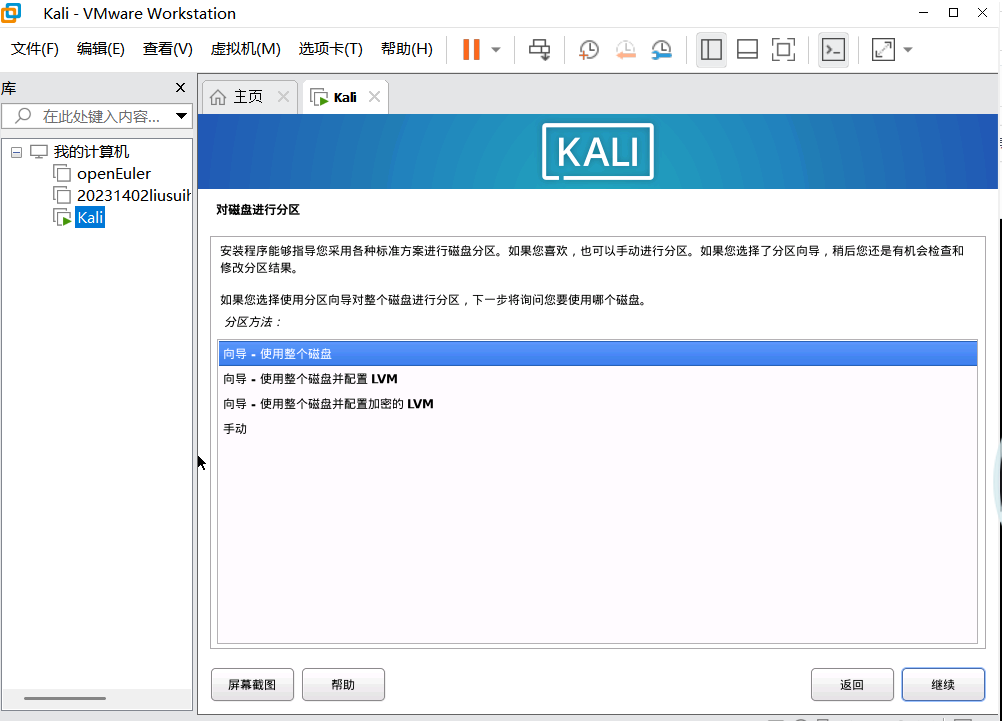Click the 继续 button

point(943,685)
